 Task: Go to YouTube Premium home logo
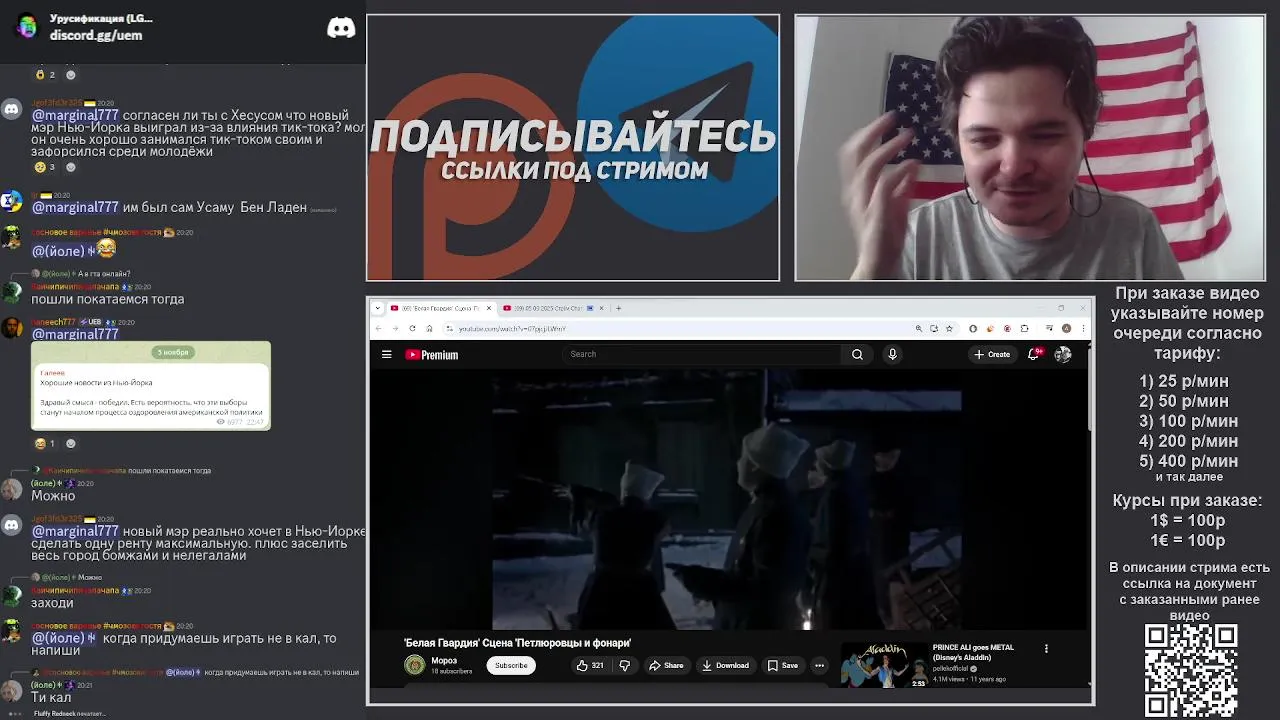click(432, 354)
